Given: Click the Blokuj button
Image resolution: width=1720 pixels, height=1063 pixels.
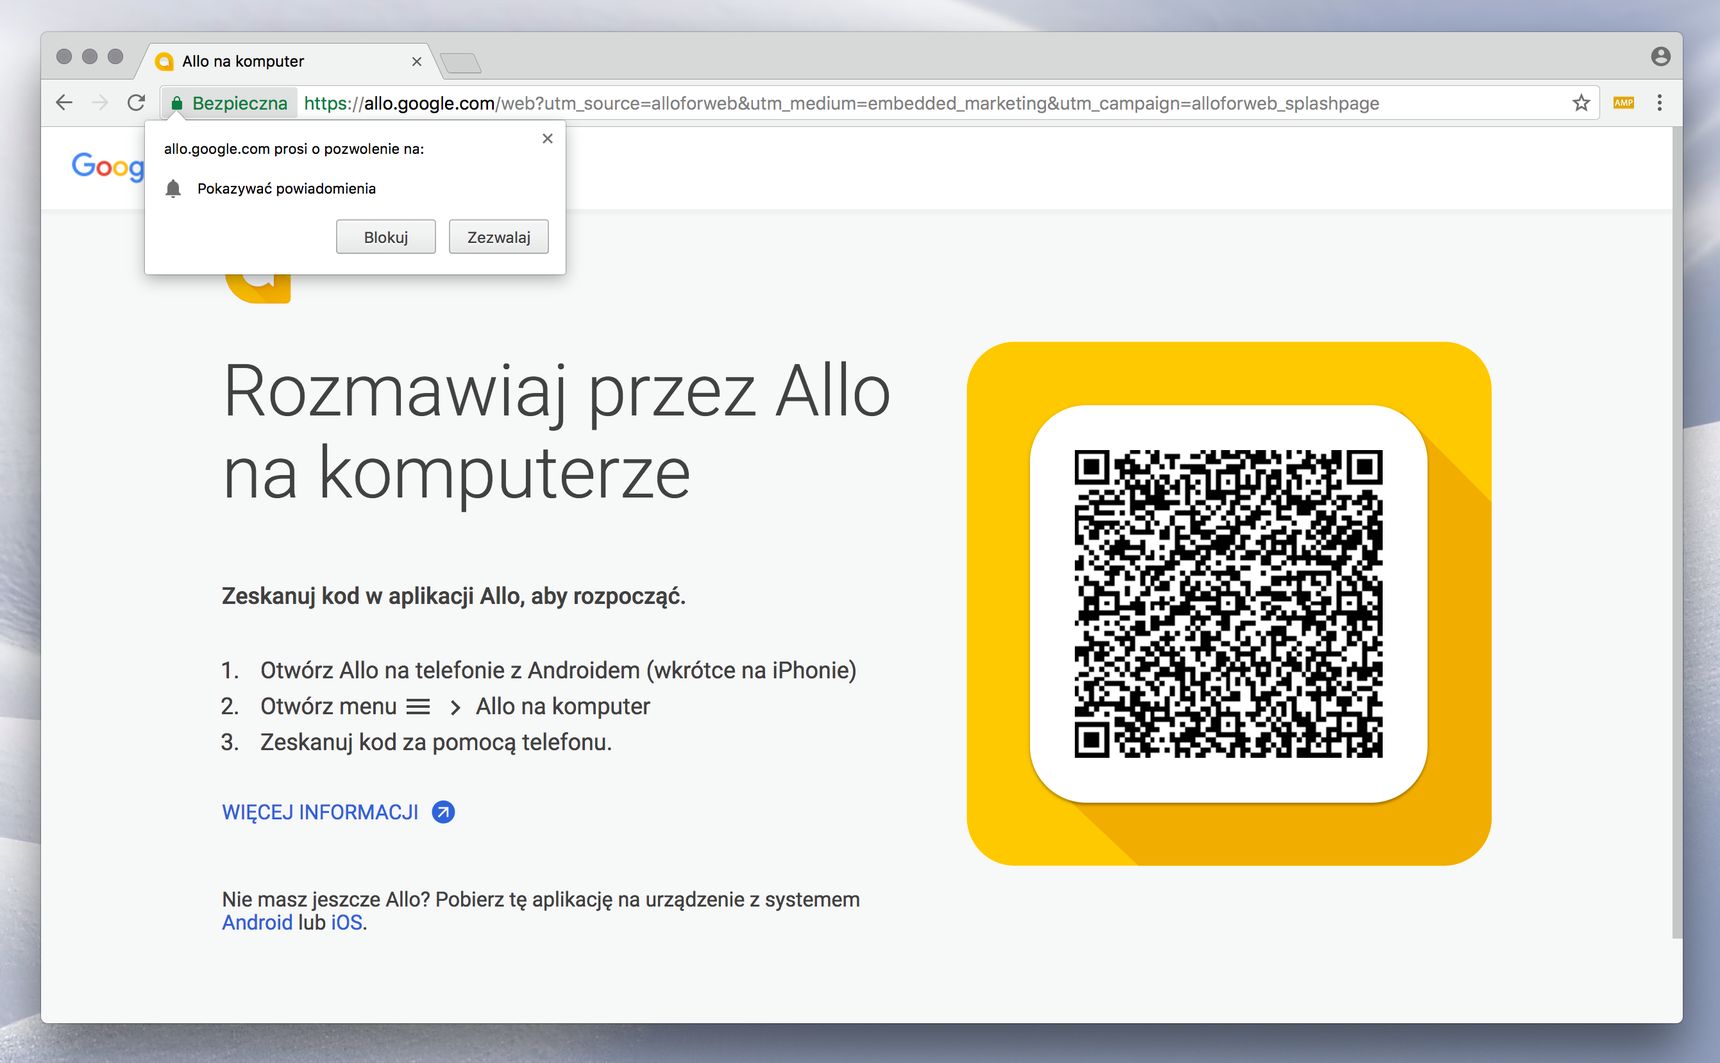Looking at the screenshot, I should [386, 237].
